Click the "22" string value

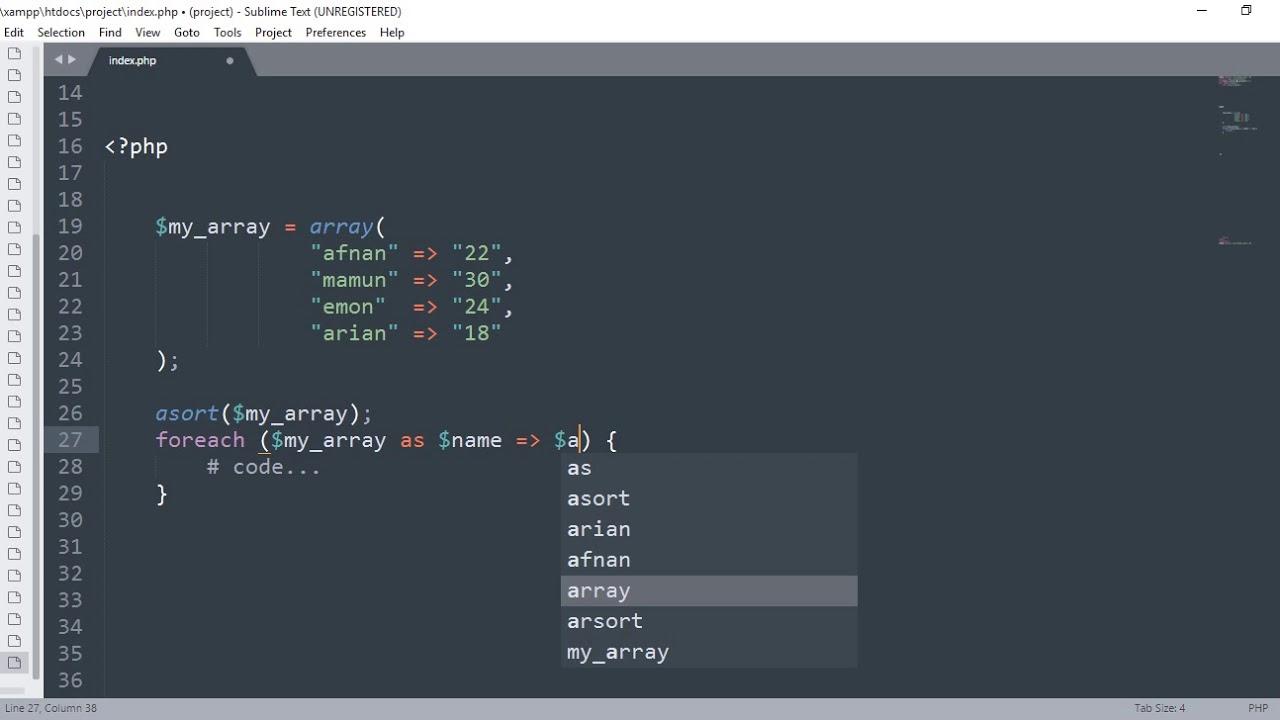pos(476,253)
